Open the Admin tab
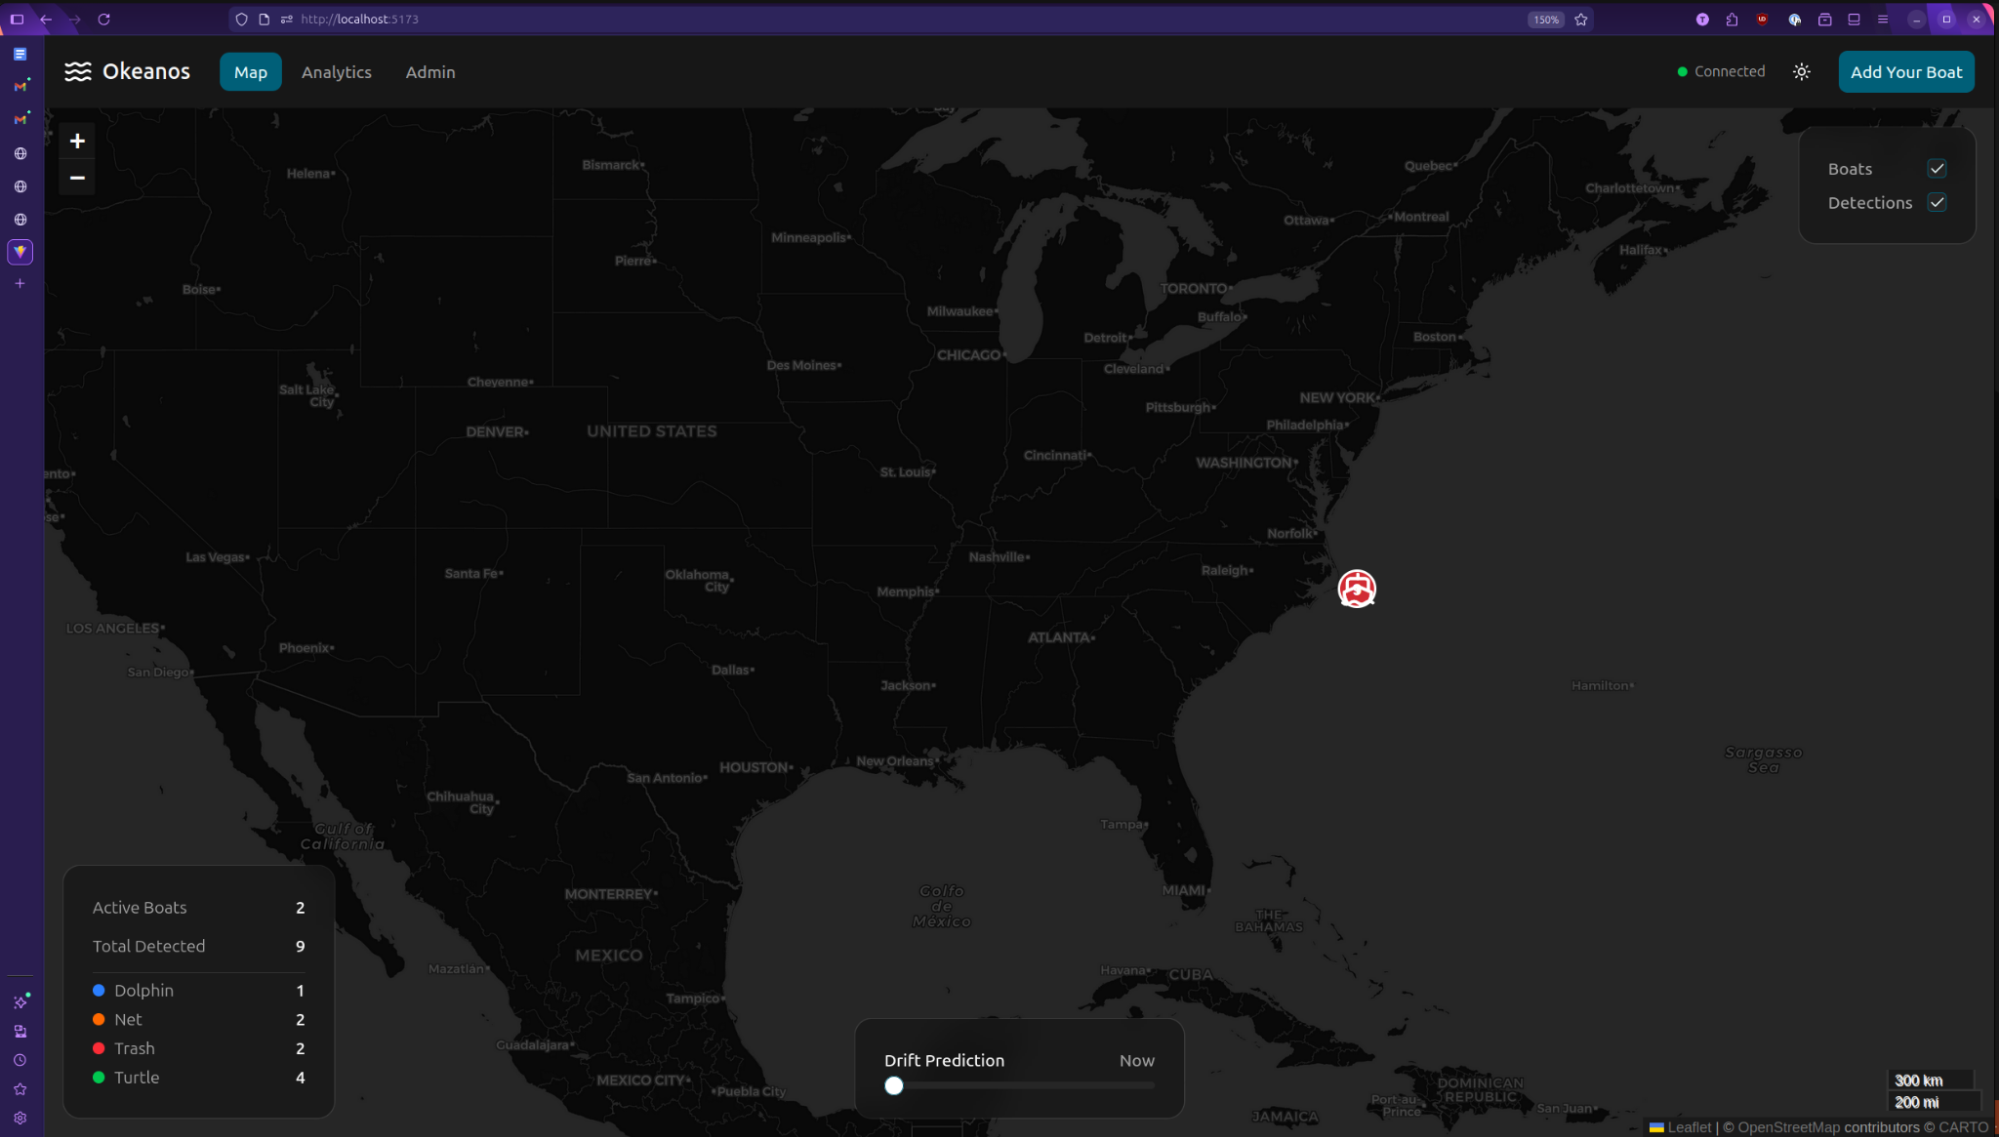The height and width of the screenshot is (1138, 1999). point(430,71)
